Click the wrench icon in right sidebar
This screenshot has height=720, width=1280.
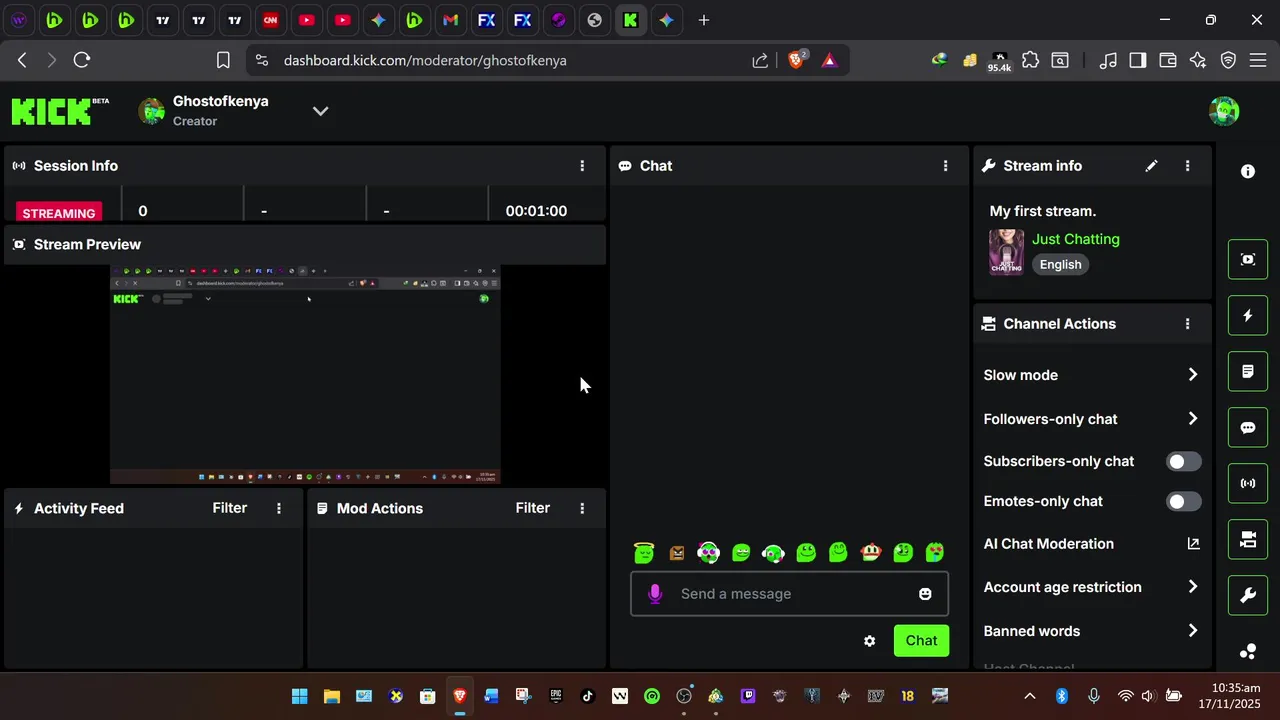pyautogui.click(x=1248, y=595)
